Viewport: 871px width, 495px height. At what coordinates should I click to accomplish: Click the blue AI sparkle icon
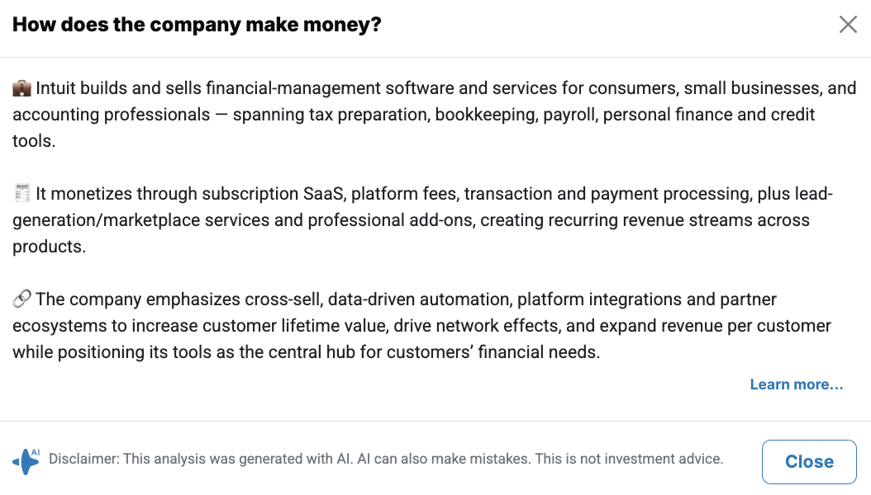(x=26, y=460)
